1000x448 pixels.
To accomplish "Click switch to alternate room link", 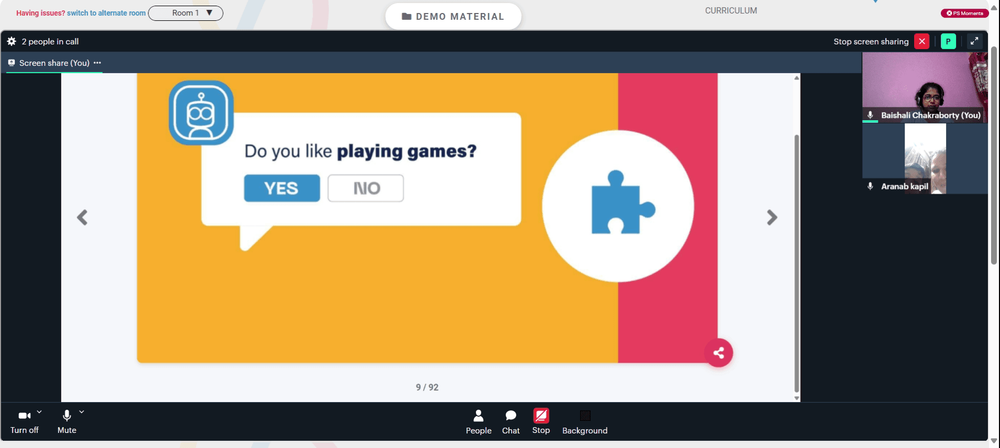I will pos(107,13).
